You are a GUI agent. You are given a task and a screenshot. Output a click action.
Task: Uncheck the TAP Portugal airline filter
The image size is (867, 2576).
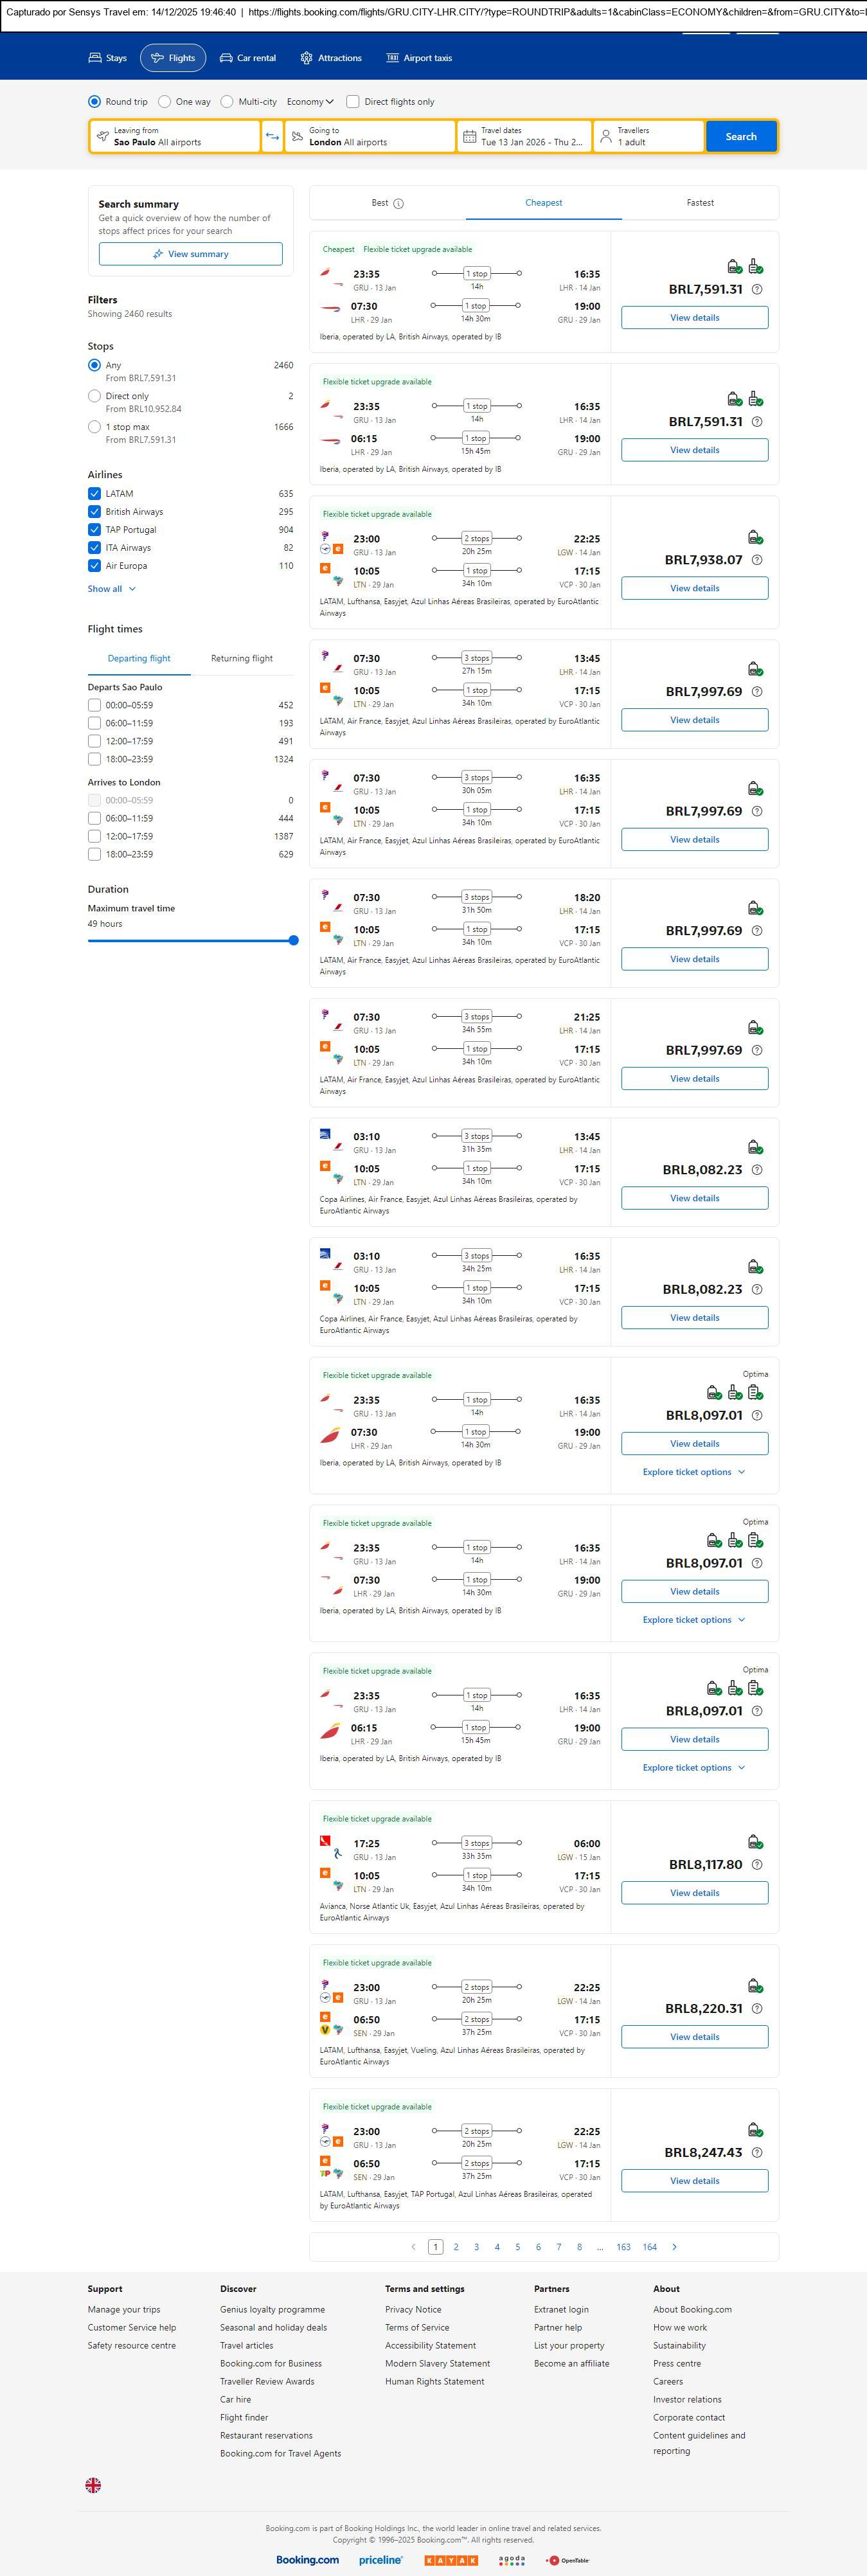point(94,530)
